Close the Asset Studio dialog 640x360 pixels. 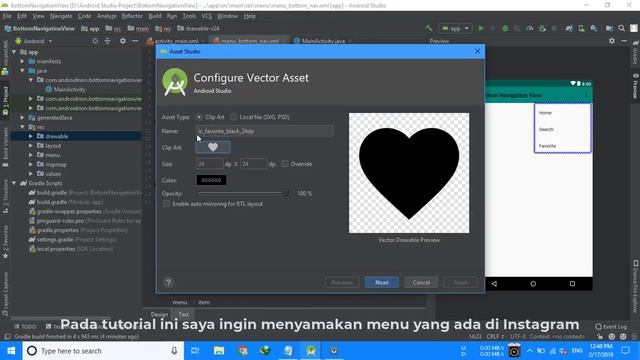(x=478, y=51)
